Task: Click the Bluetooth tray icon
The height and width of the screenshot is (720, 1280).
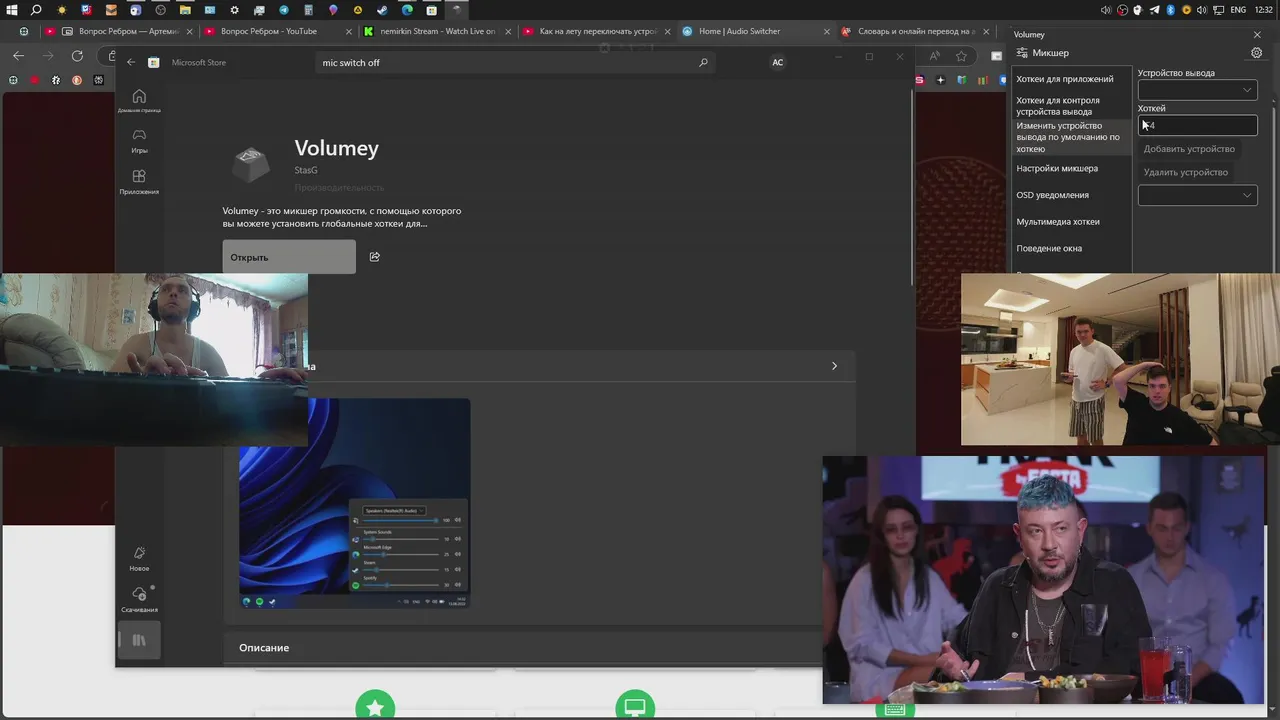Action: [x=1170, y=10]
